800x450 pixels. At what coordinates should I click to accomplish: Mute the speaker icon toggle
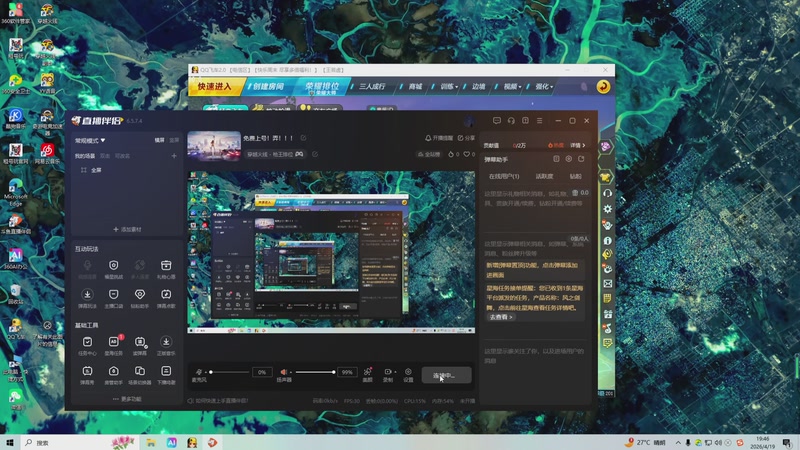(284, 372)
